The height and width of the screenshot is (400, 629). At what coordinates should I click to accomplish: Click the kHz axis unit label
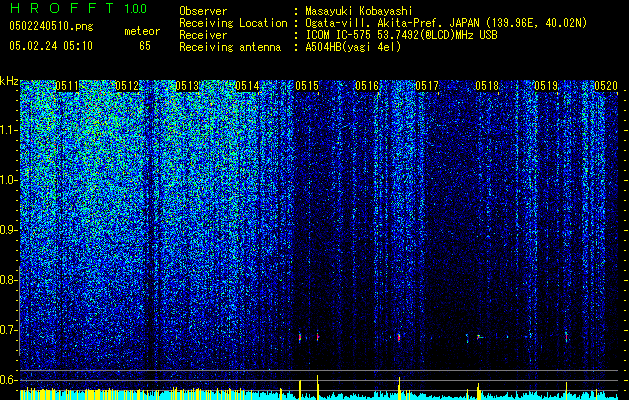(x=9, y=81)
